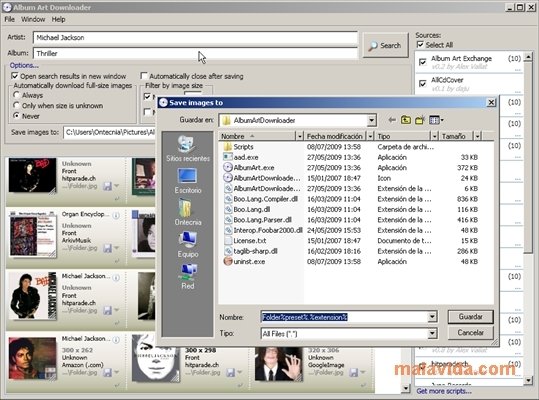Viewport: 539px width, 400px height.
Task: Select uninst.exe file icon
Action: (228, 261)
